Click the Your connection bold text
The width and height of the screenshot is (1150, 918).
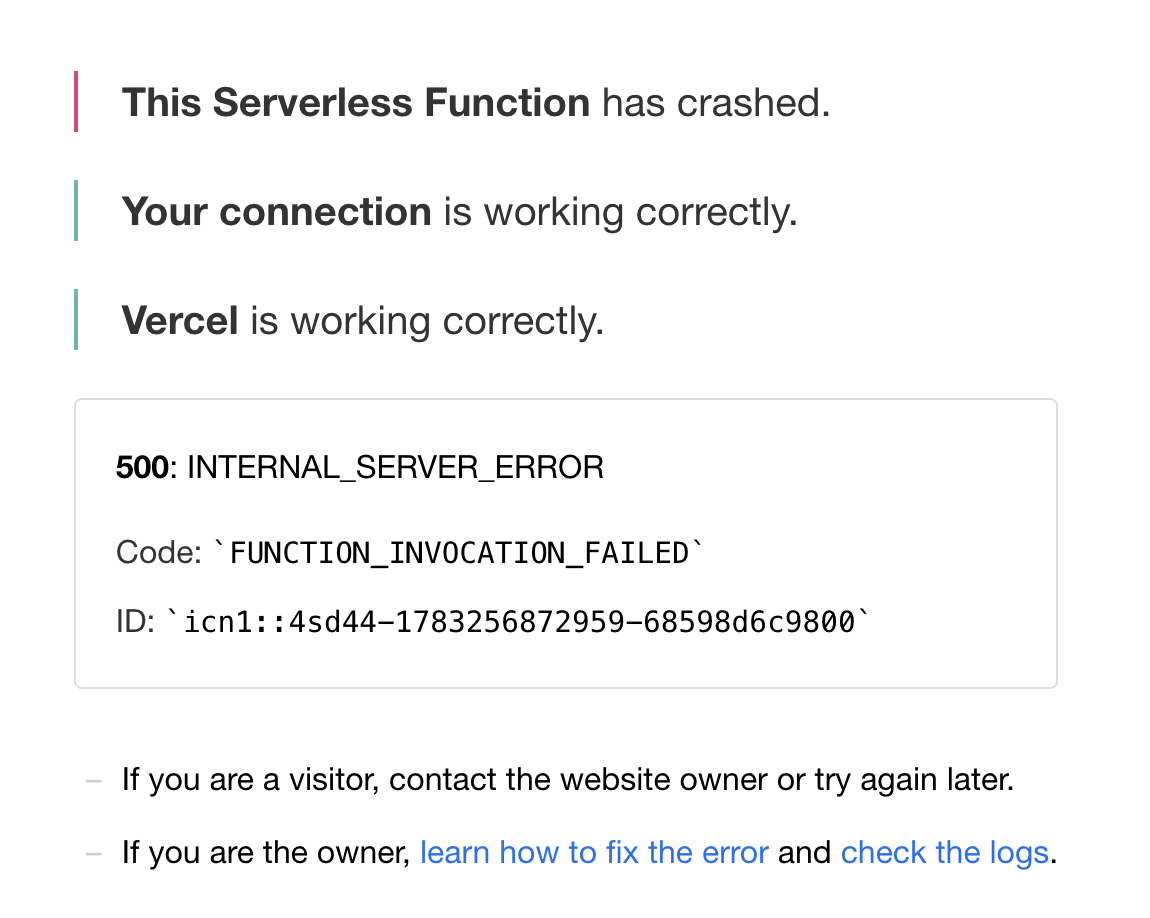tap(276, 212)
